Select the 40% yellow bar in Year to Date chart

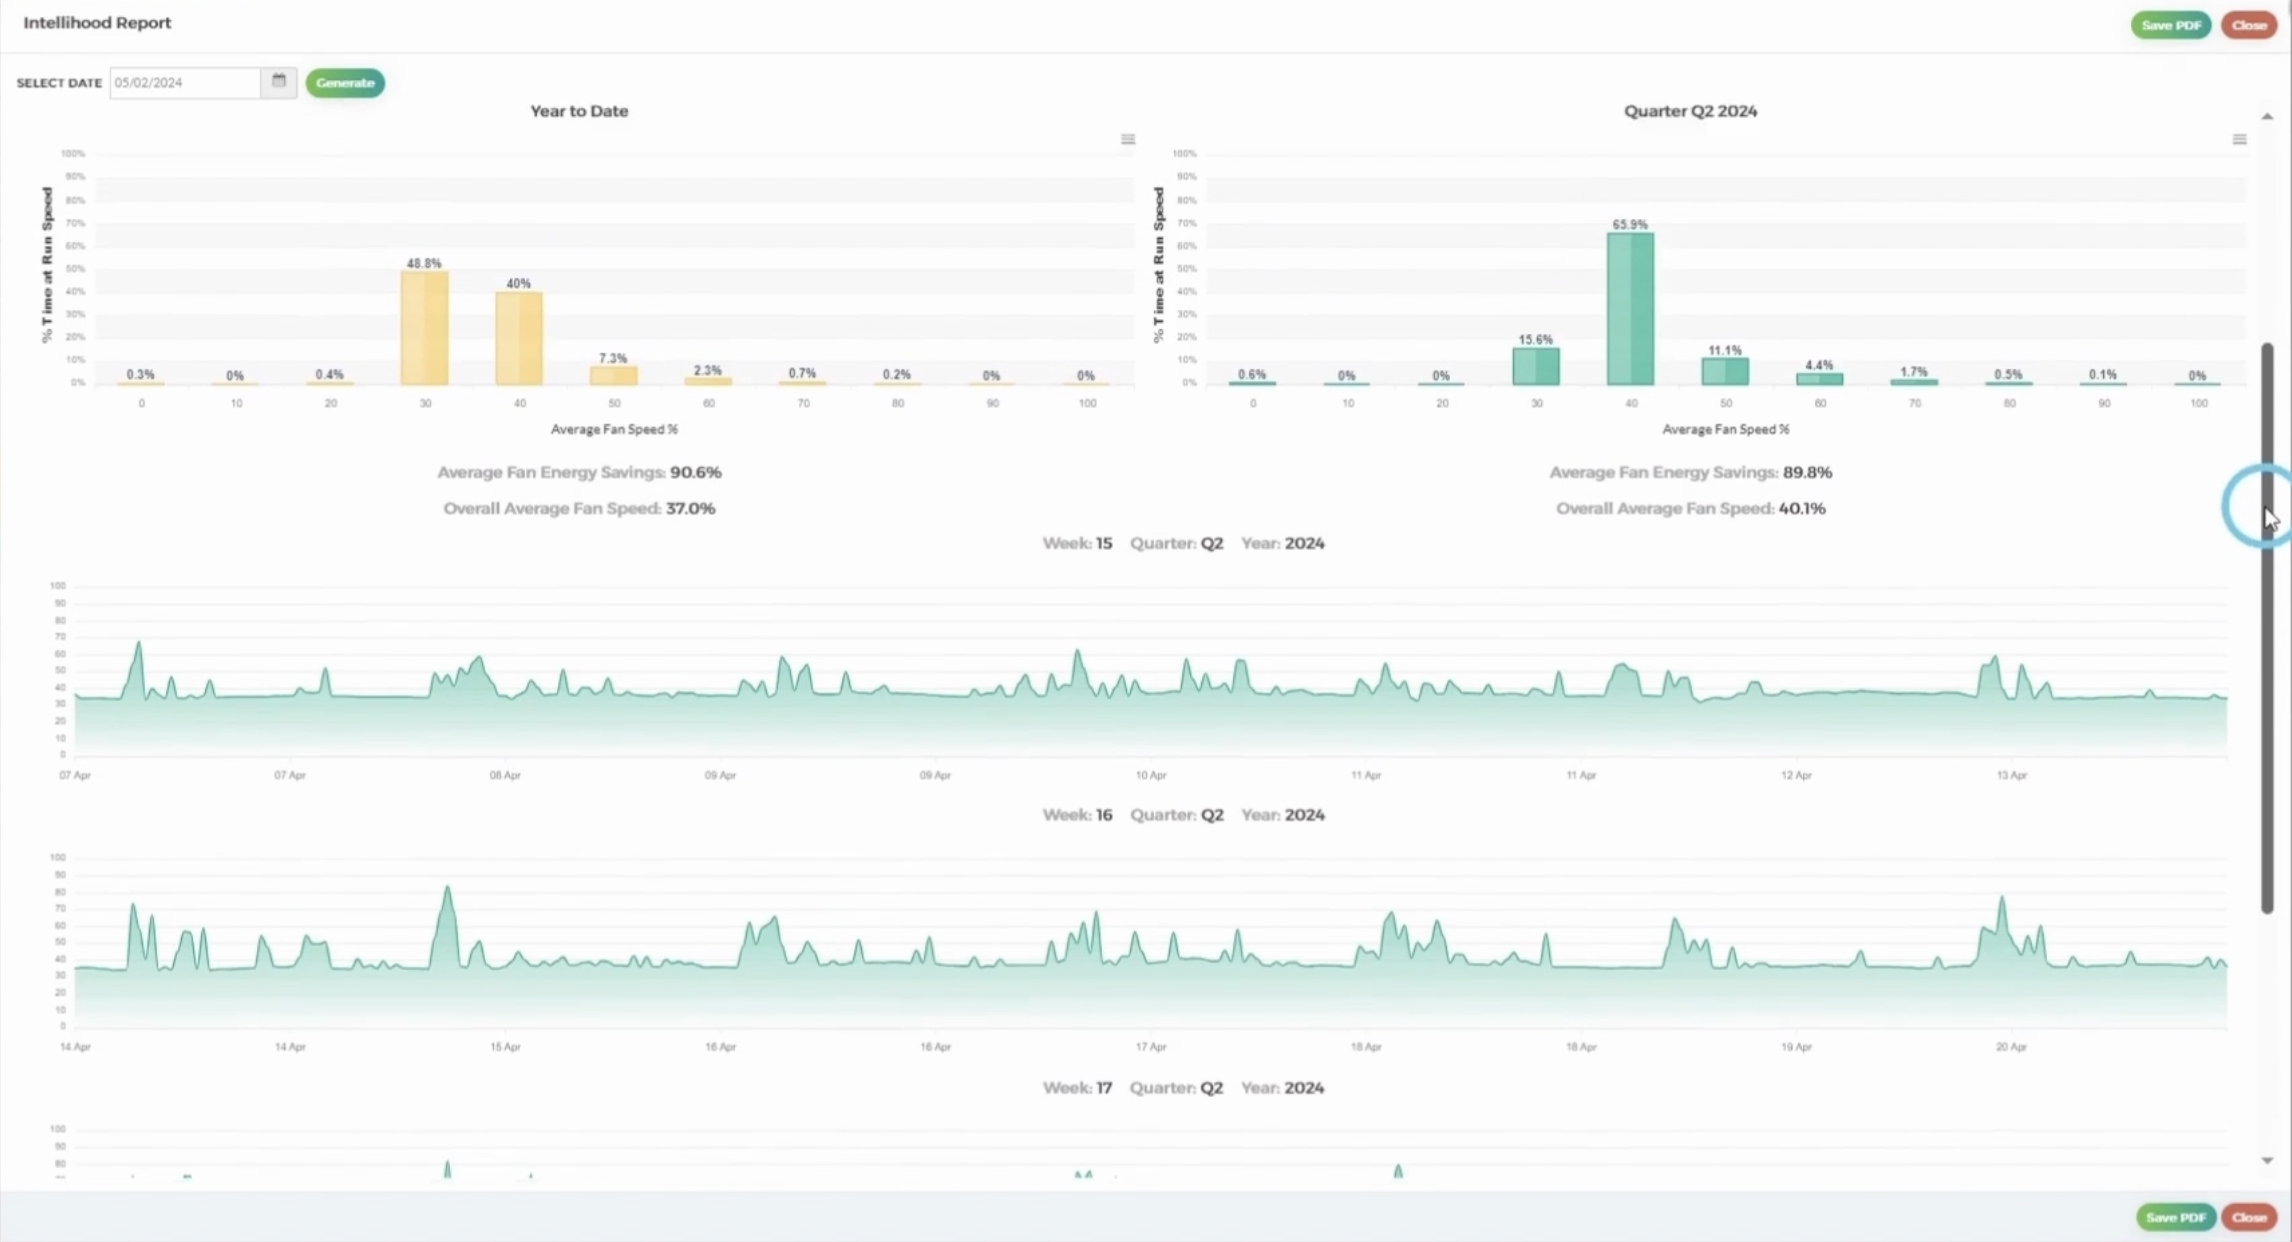[519, 338]
